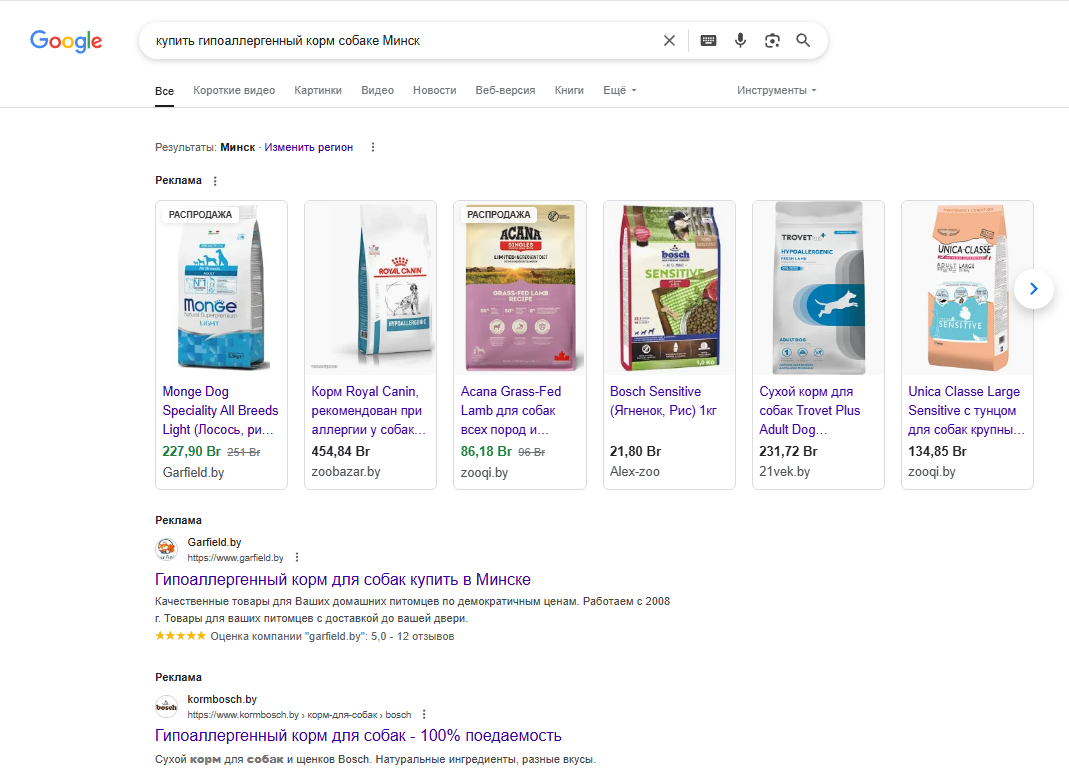Click Изменить регион link
Image resolution: width=1069 pixels, height=782 pixels.
[309, 147]
